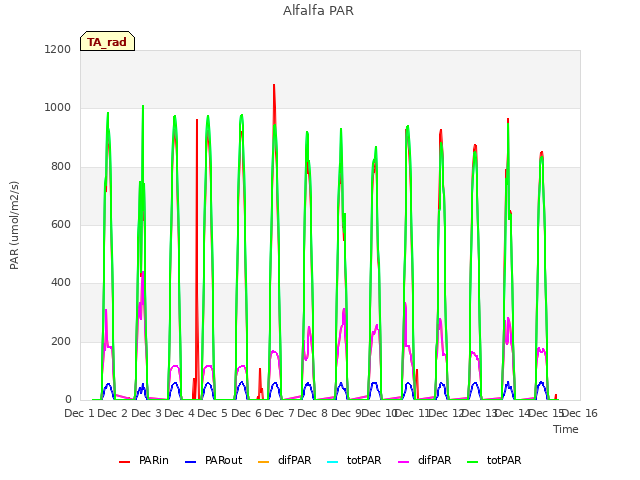
Task: Click the 1000 y-axis tick value
Action: point(58,108)
